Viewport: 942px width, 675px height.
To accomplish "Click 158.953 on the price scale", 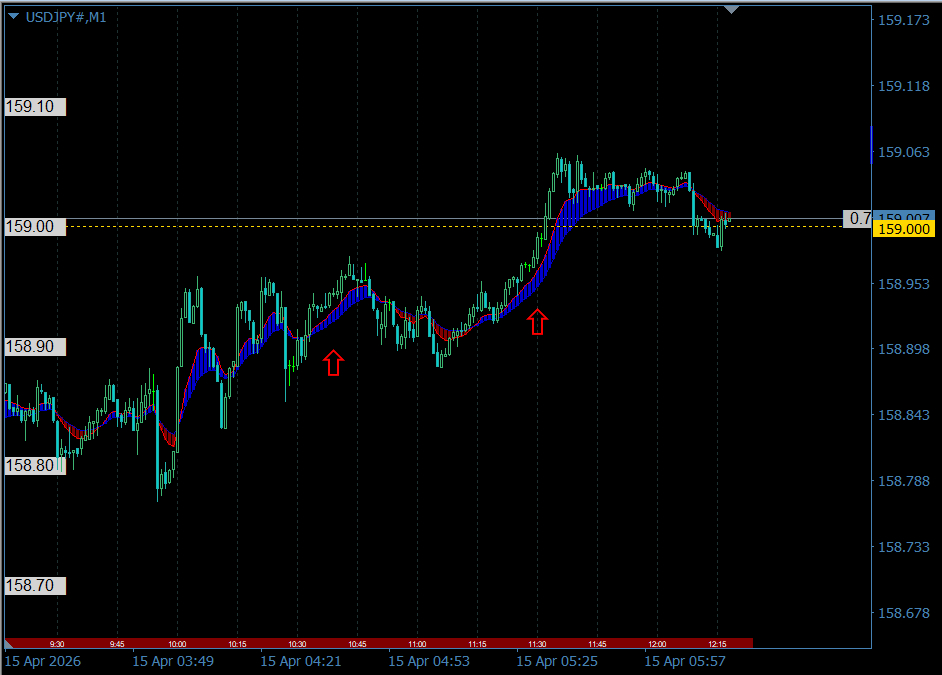I will 904,284.
